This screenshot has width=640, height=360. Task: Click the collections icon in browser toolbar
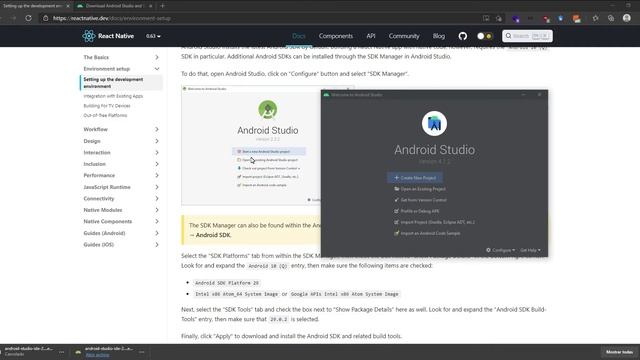pyautogui.click(x=611, y=18)
